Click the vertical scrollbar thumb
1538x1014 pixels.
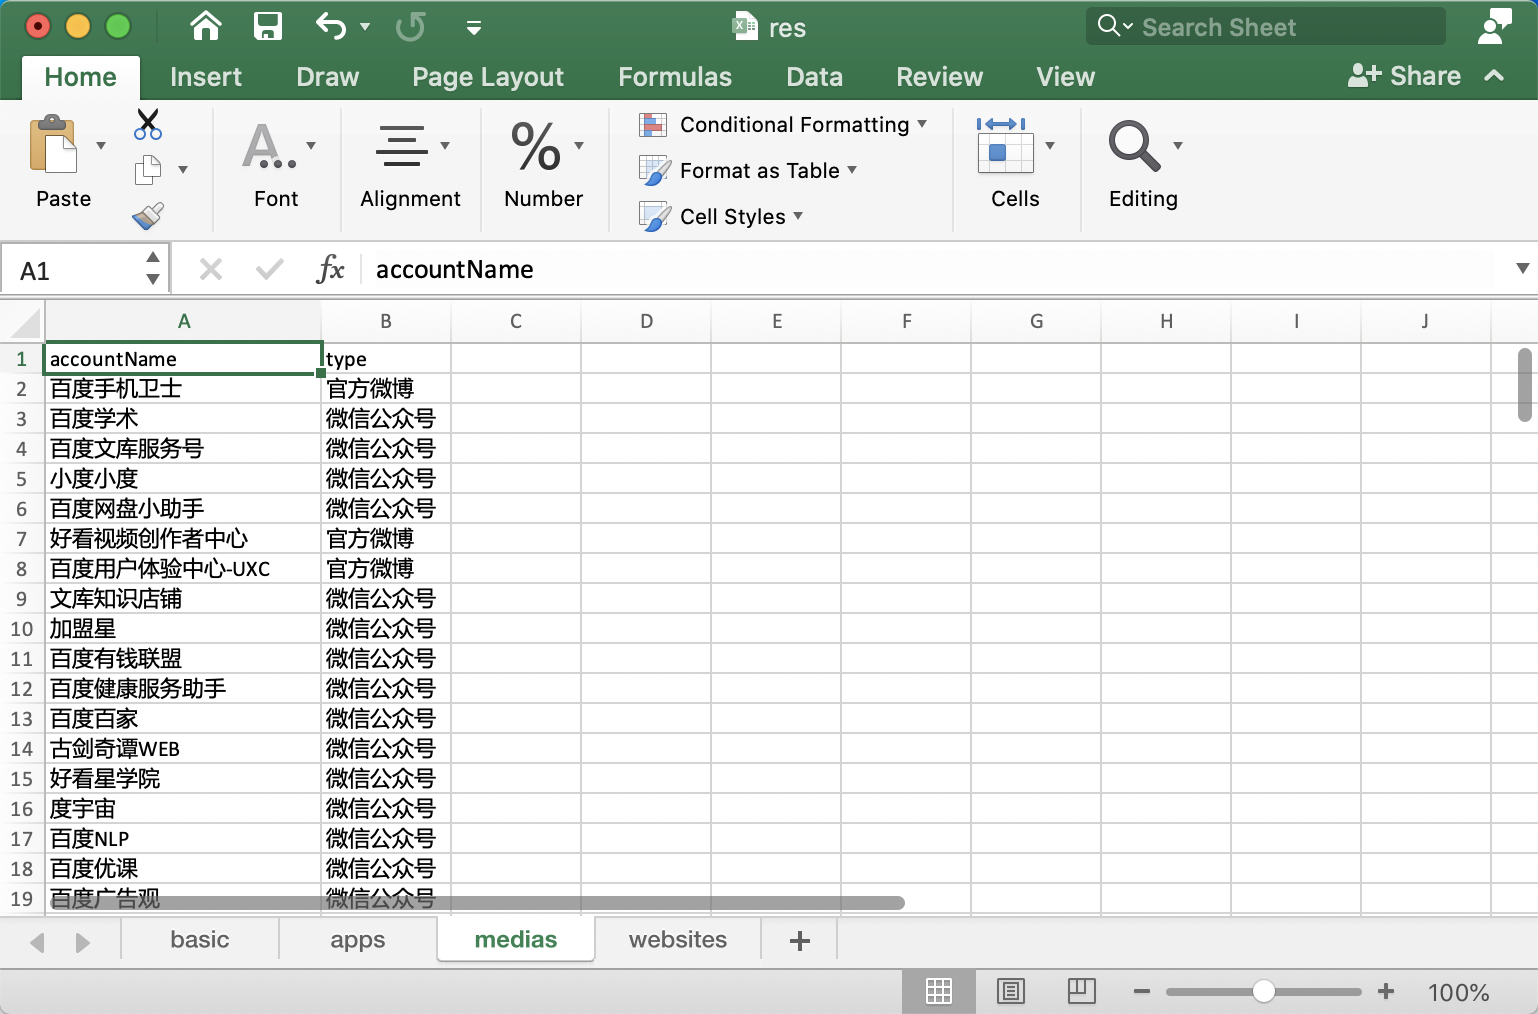point(1524,385)
